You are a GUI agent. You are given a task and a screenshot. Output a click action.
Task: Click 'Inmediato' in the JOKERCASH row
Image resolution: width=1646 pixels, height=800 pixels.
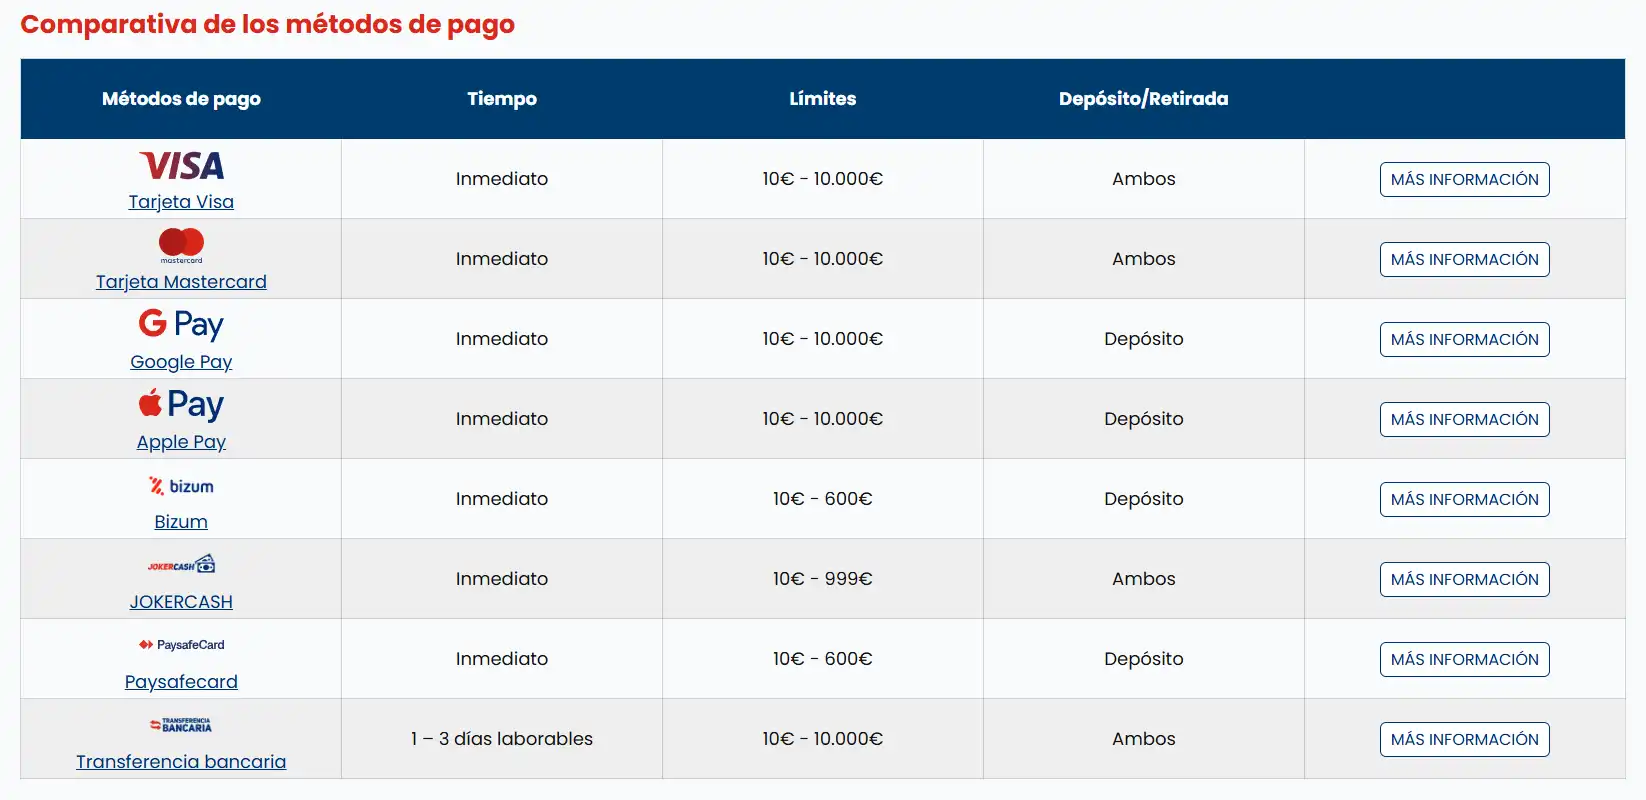(502, 579)
